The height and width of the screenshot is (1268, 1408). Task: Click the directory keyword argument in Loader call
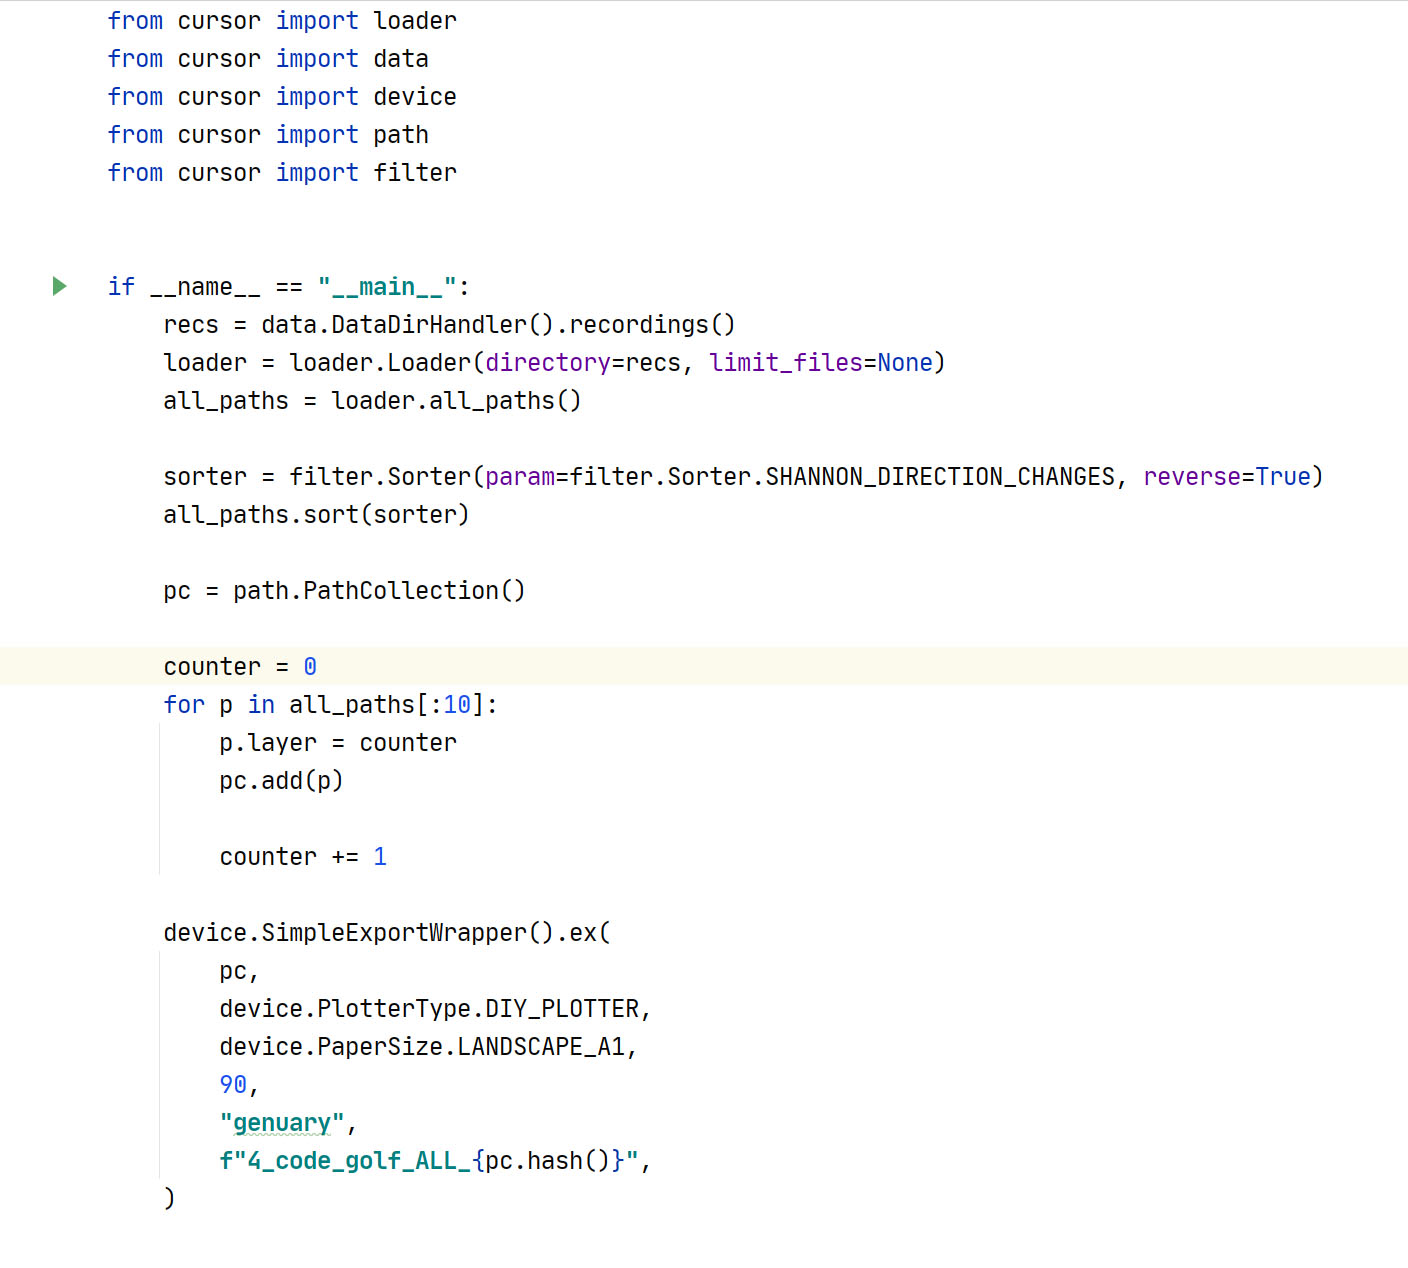pos(547,363)
